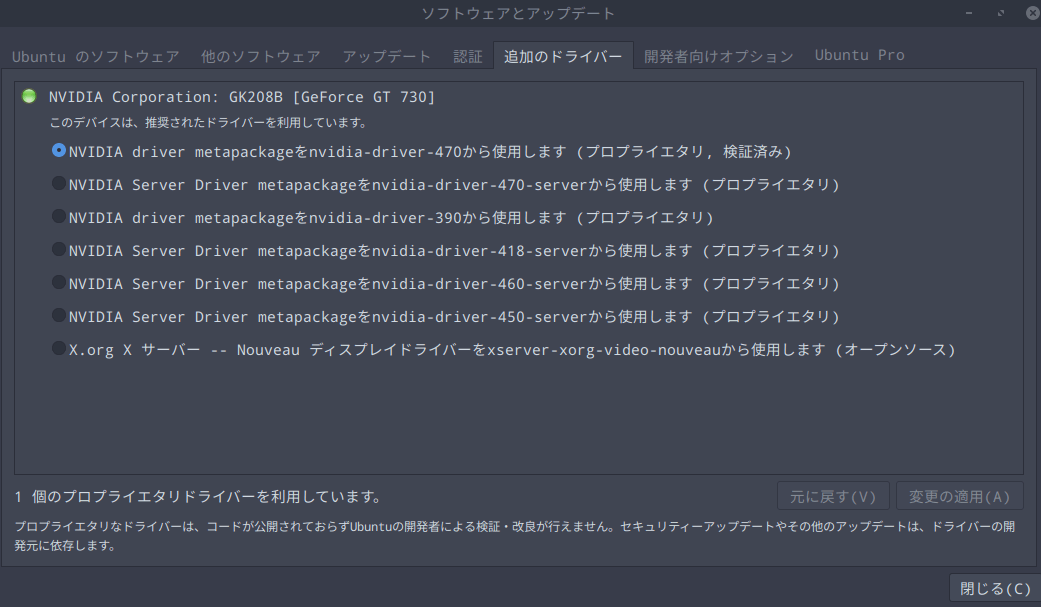Viewport: 1041px width, 607px height.
Task: Click the NVIDIA Corporation GK208B GeForce GT 730 heading
Action: coord(242,97)
